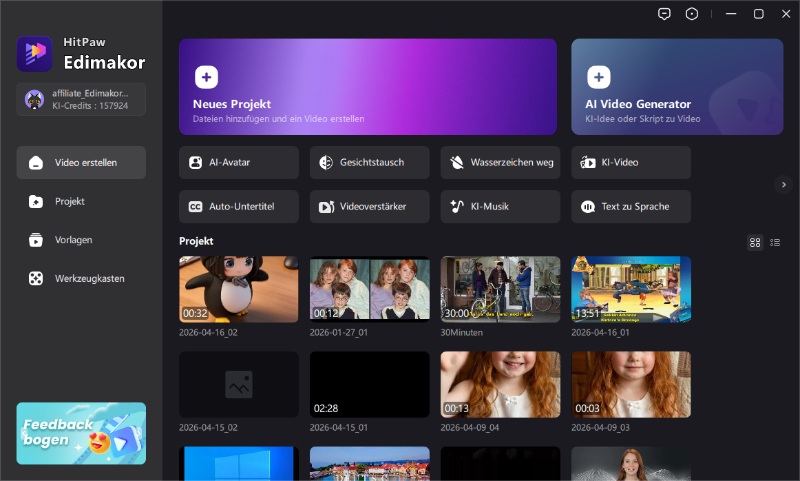Click the project name 2026-04-09_04

pyautogui.click(x=470, y=427)
